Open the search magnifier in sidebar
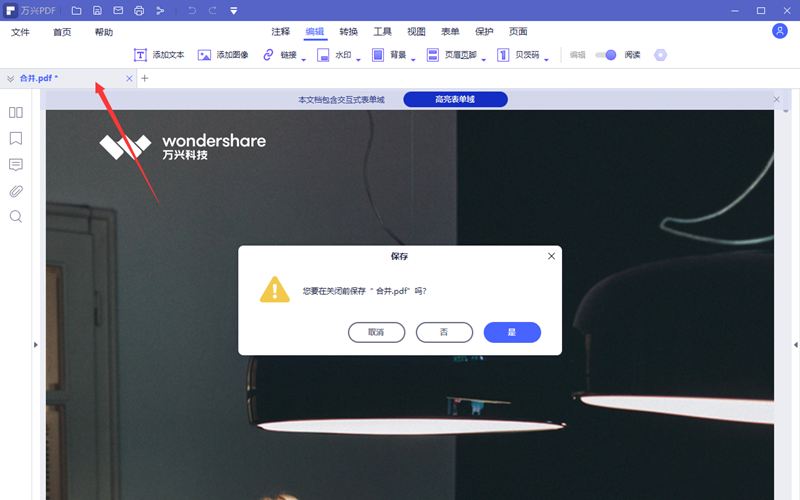Screen dimensions: 800x500 [x=16, y=216]
